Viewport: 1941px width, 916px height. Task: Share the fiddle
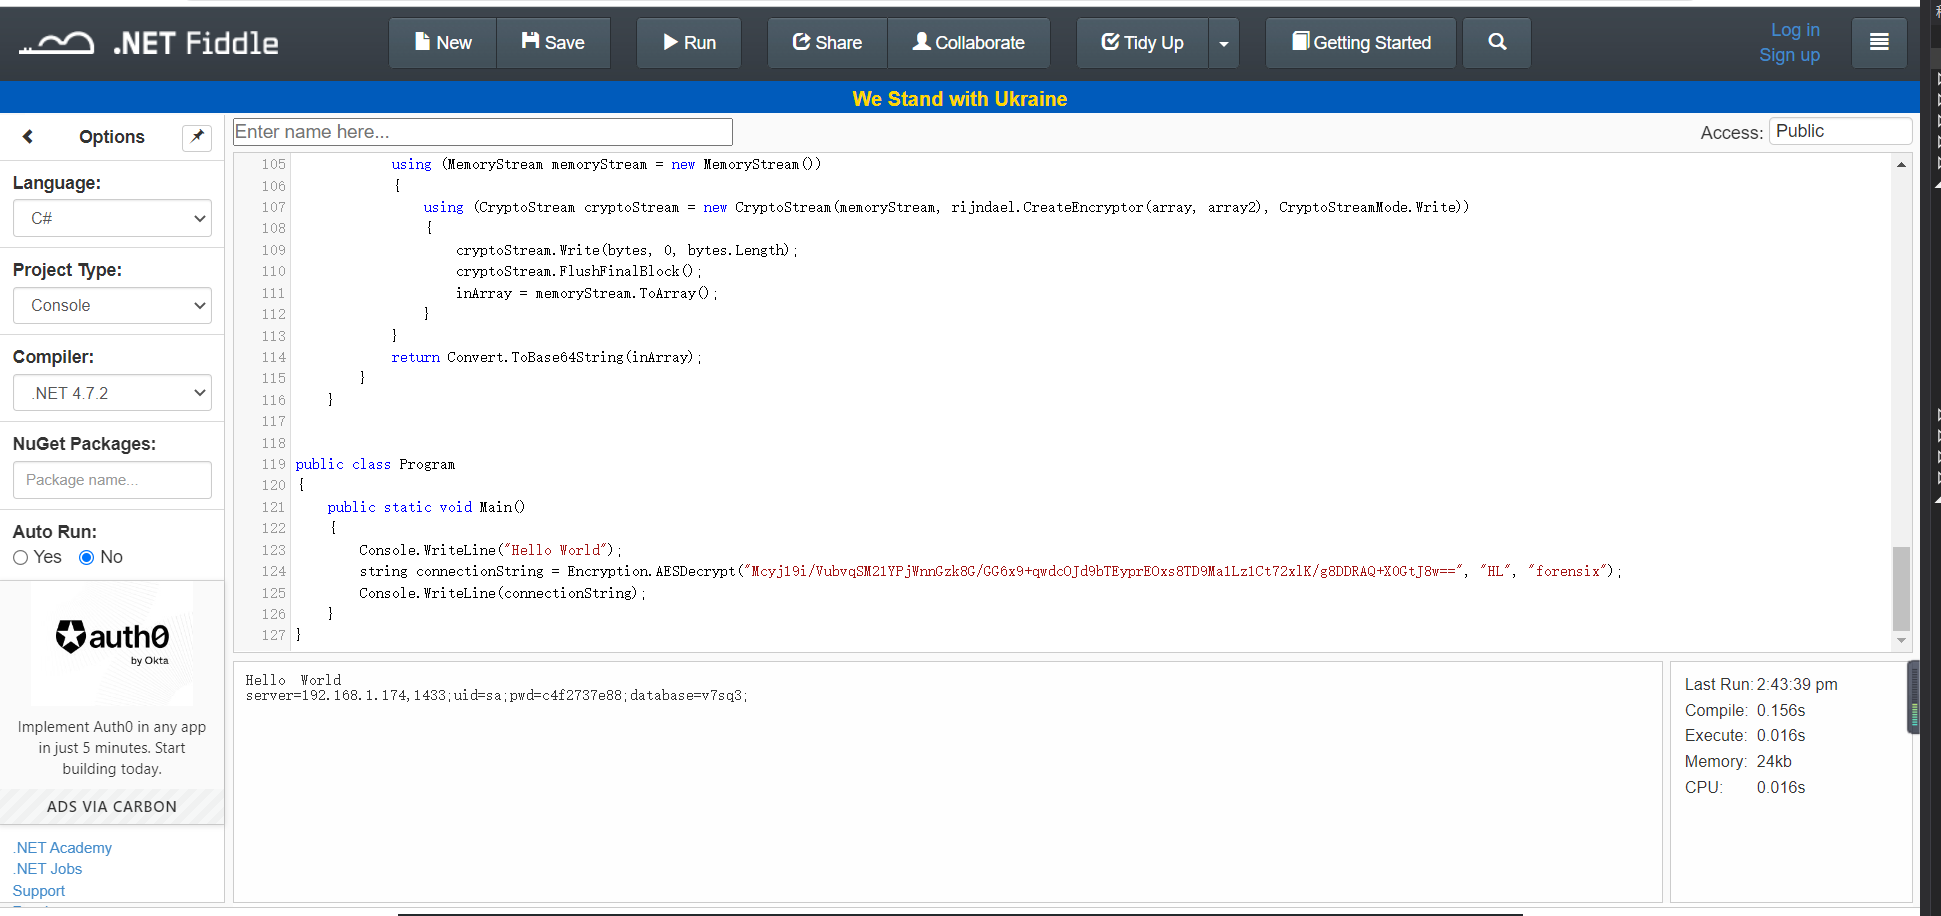827,43
